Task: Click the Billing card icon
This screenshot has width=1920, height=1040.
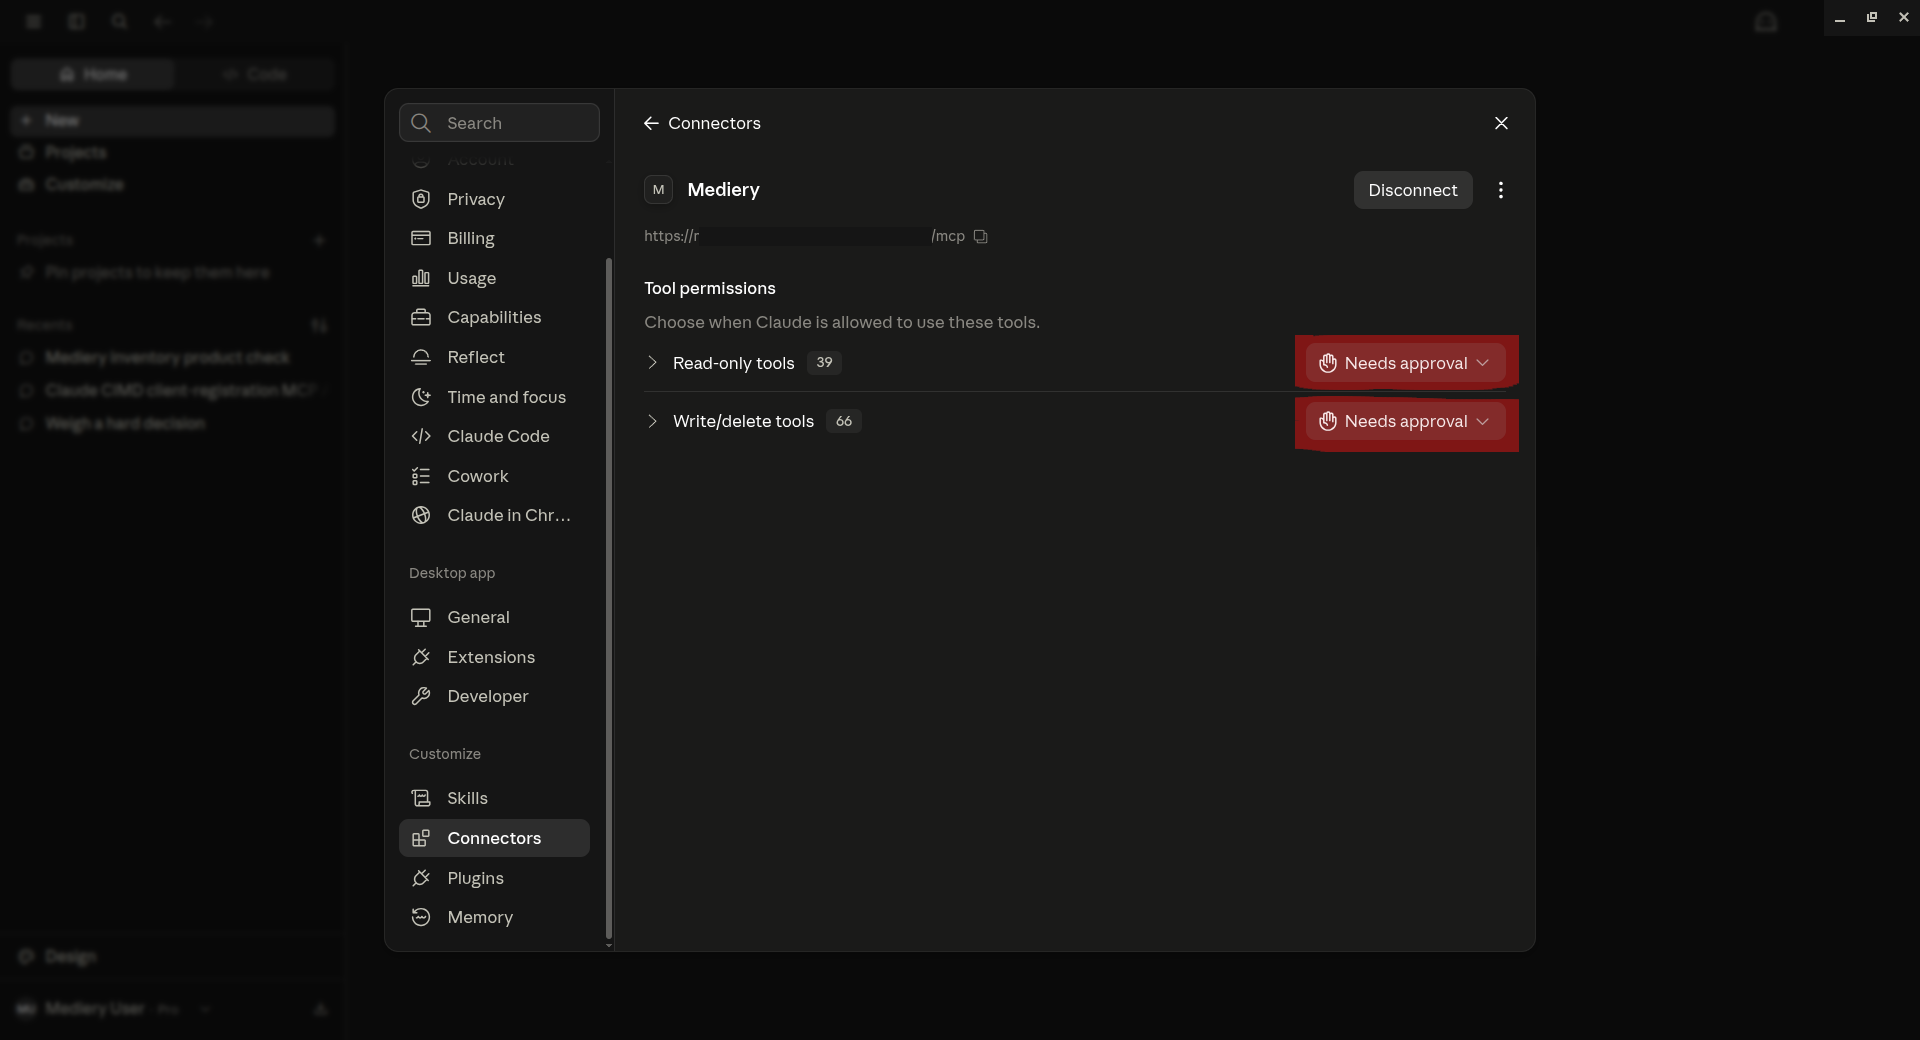Action: [x=421, y=238]
